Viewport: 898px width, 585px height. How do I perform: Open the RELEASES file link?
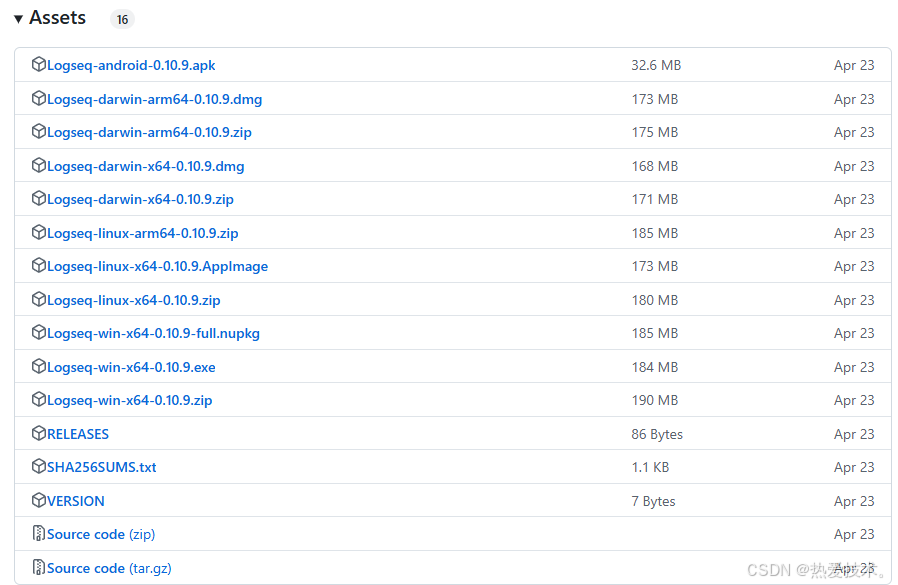78,434
